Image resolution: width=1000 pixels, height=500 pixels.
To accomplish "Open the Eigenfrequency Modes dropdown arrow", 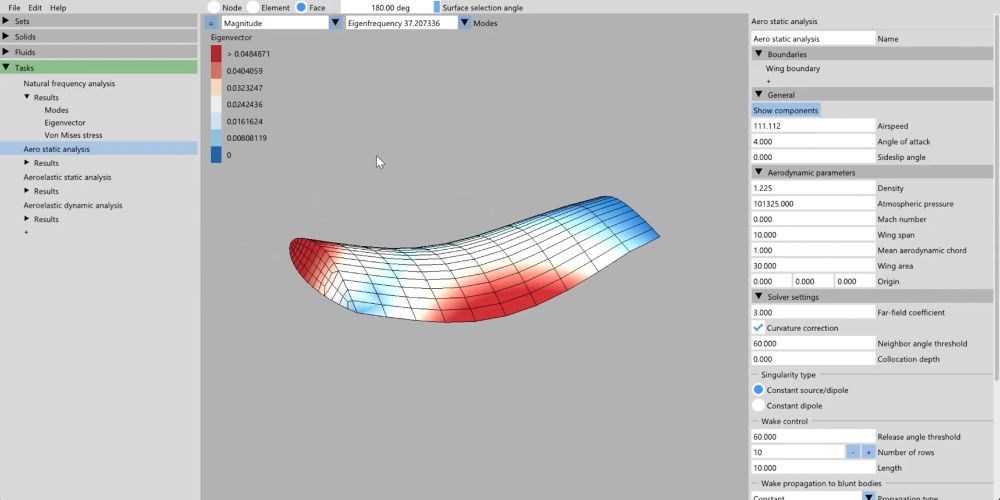I will (x=464, y=23).
